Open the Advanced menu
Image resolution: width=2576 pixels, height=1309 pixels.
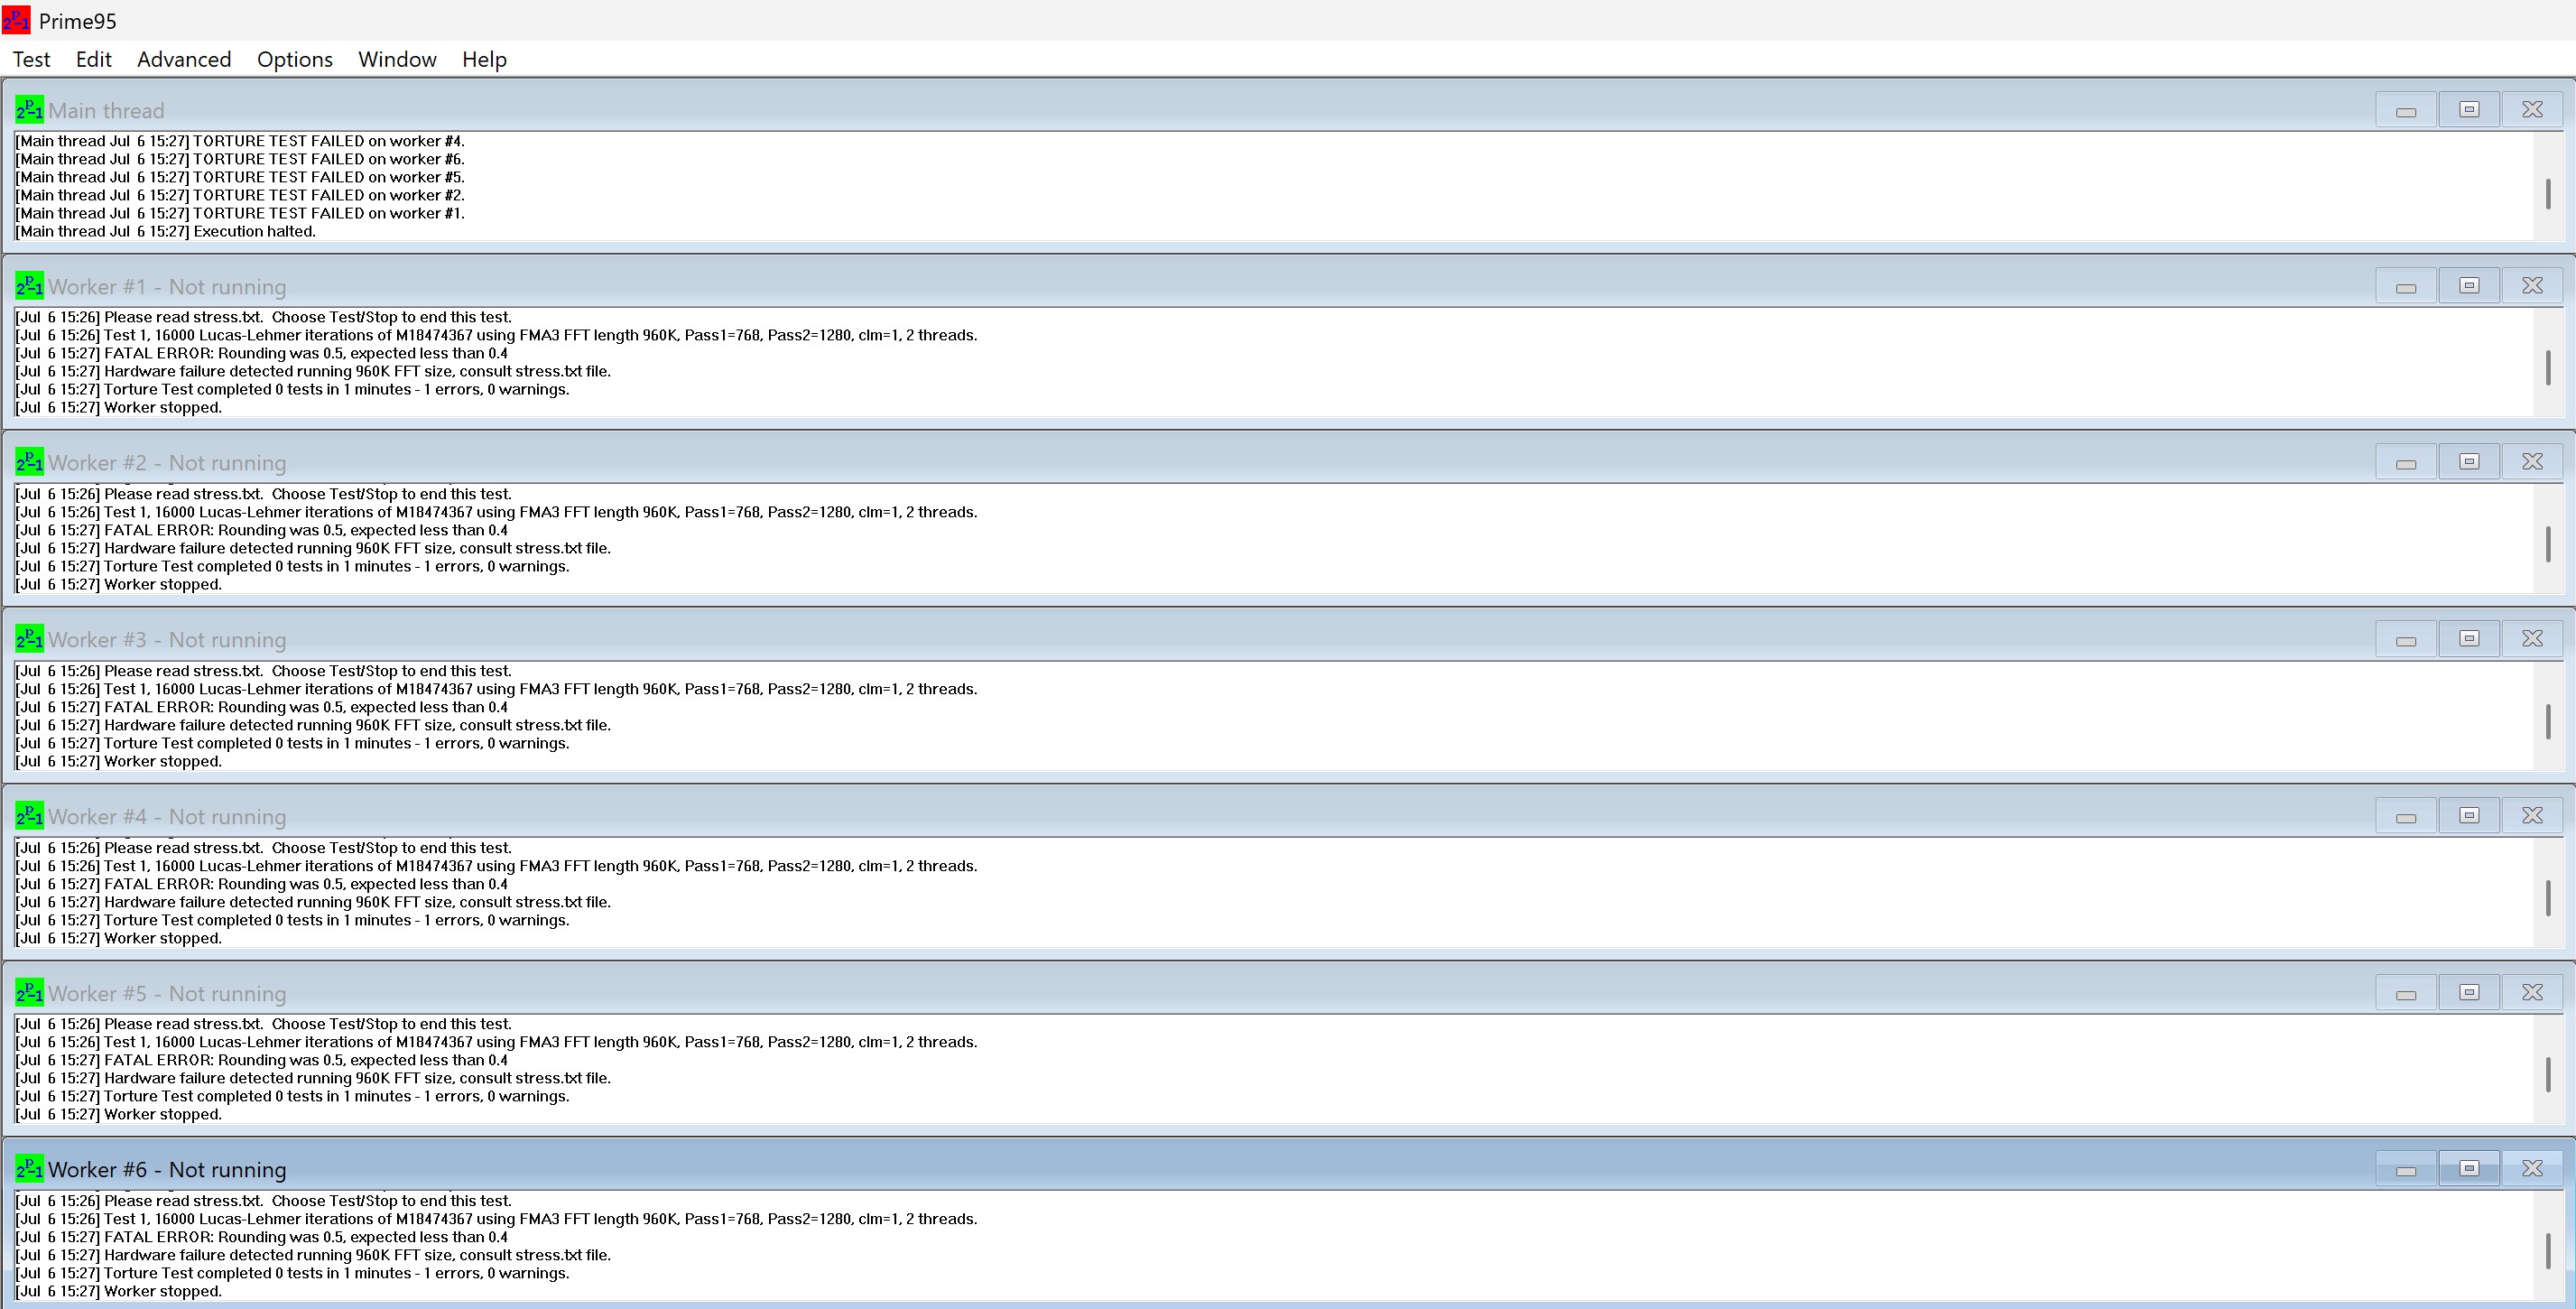point(184,59)
